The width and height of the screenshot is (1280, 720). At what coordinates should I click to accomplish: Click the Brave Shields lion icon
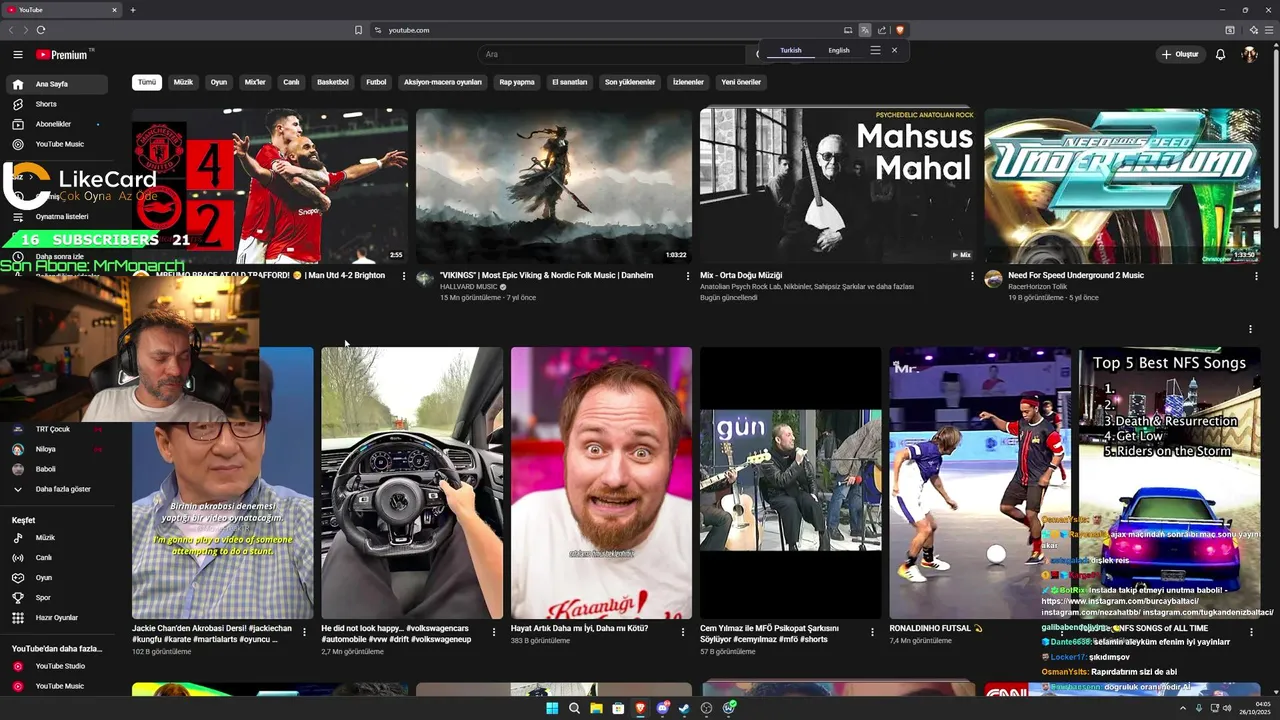click(900, 30)
